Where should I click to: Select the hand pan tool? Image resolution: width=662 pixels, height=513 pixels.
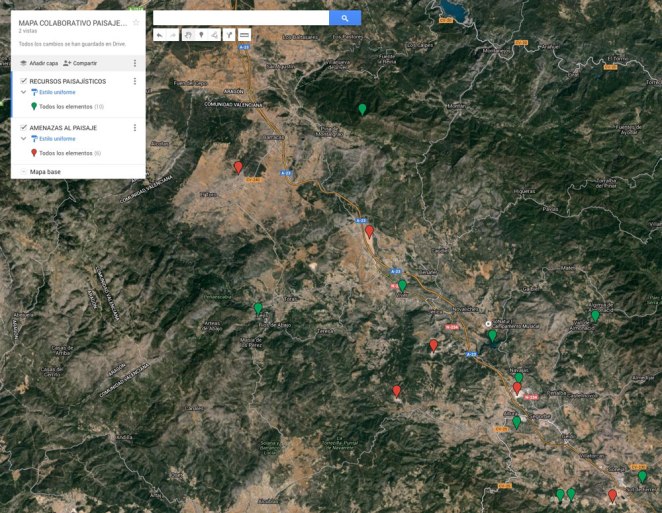point(188,35)
